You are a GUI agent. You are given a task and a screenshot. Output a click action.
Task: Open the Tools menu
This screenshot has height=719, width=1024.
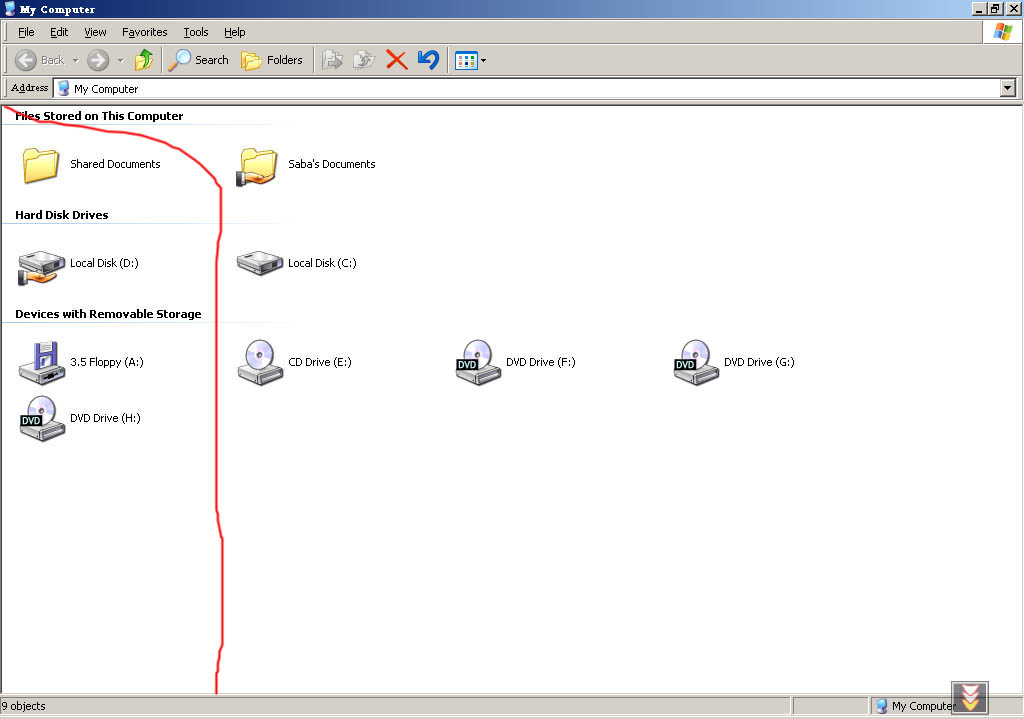coord(195,32)
